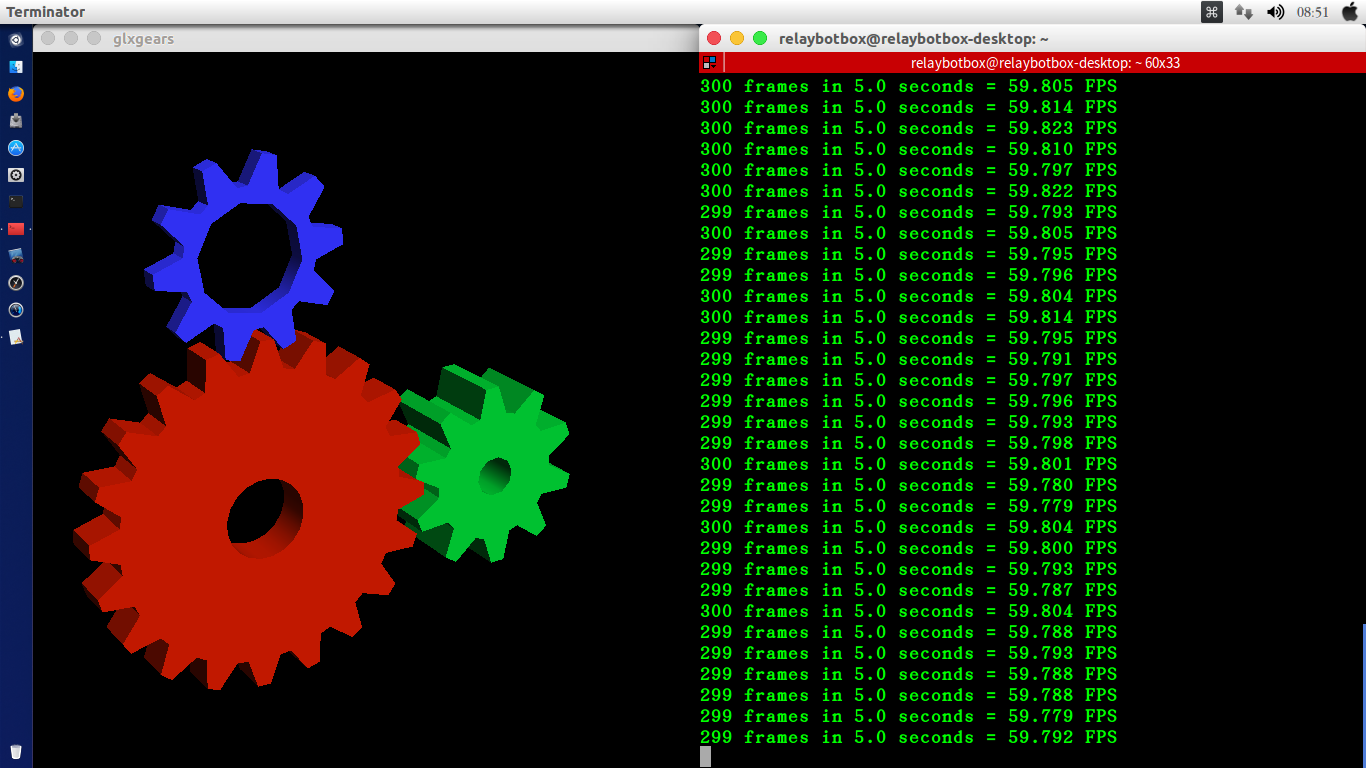Maximize the Terminator window with the green button
1366x768 pixels.
click(760, 38)
